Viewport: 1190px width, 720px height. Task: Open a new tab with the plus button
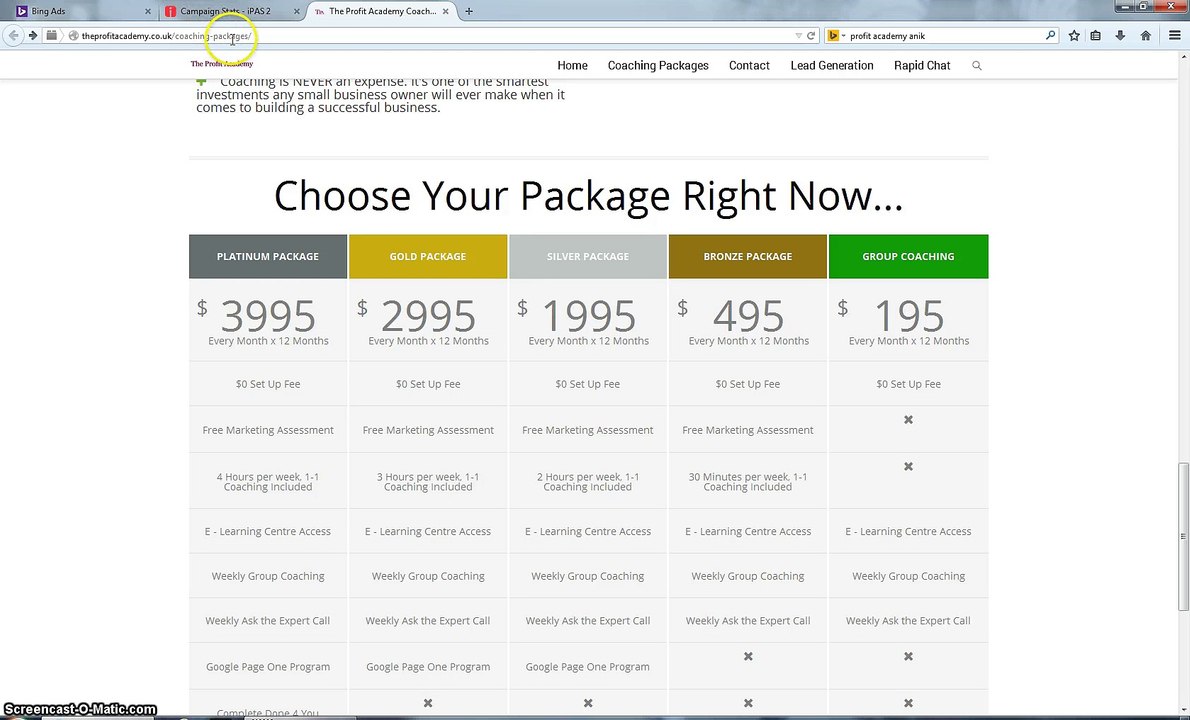click(469, 11)
